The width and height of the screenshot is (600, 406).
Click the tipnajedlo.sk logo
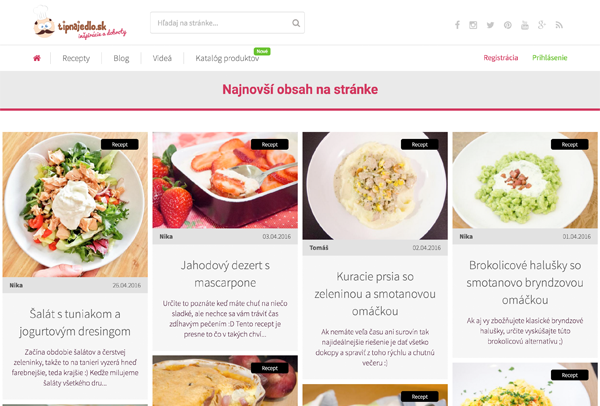point(80,23)
